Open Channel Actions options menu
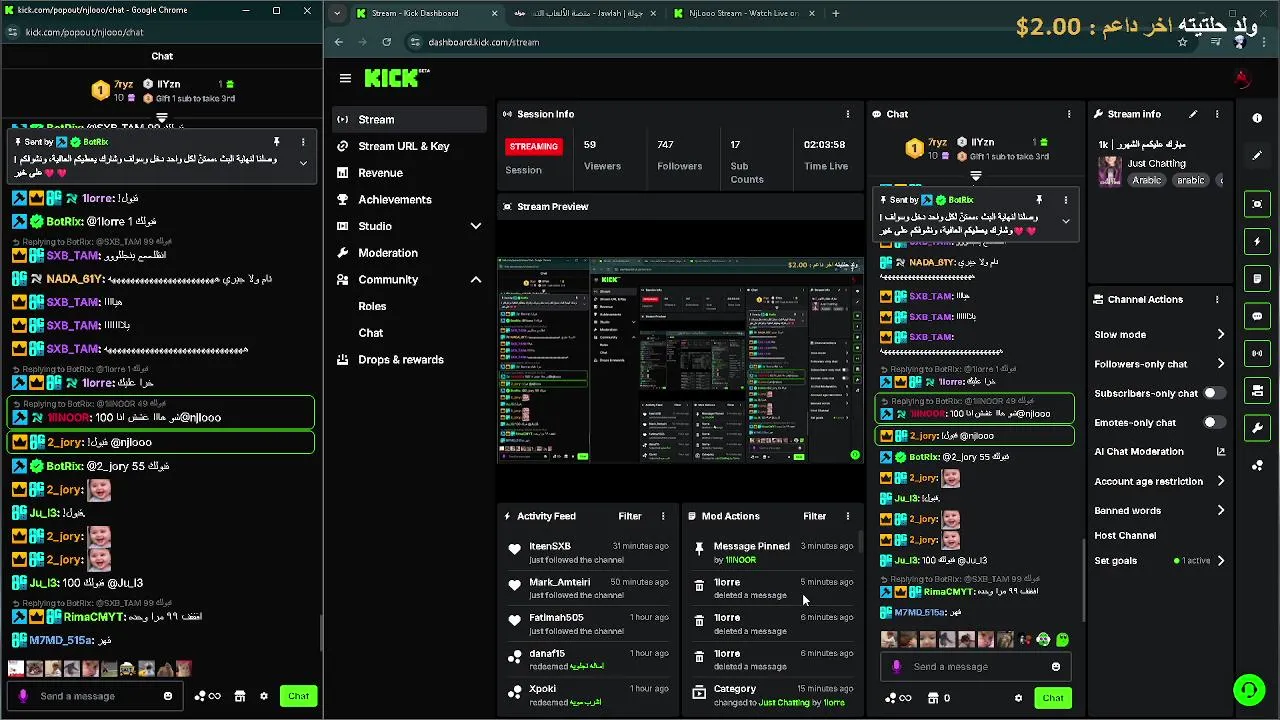1280x720 pixels. 1217,299
